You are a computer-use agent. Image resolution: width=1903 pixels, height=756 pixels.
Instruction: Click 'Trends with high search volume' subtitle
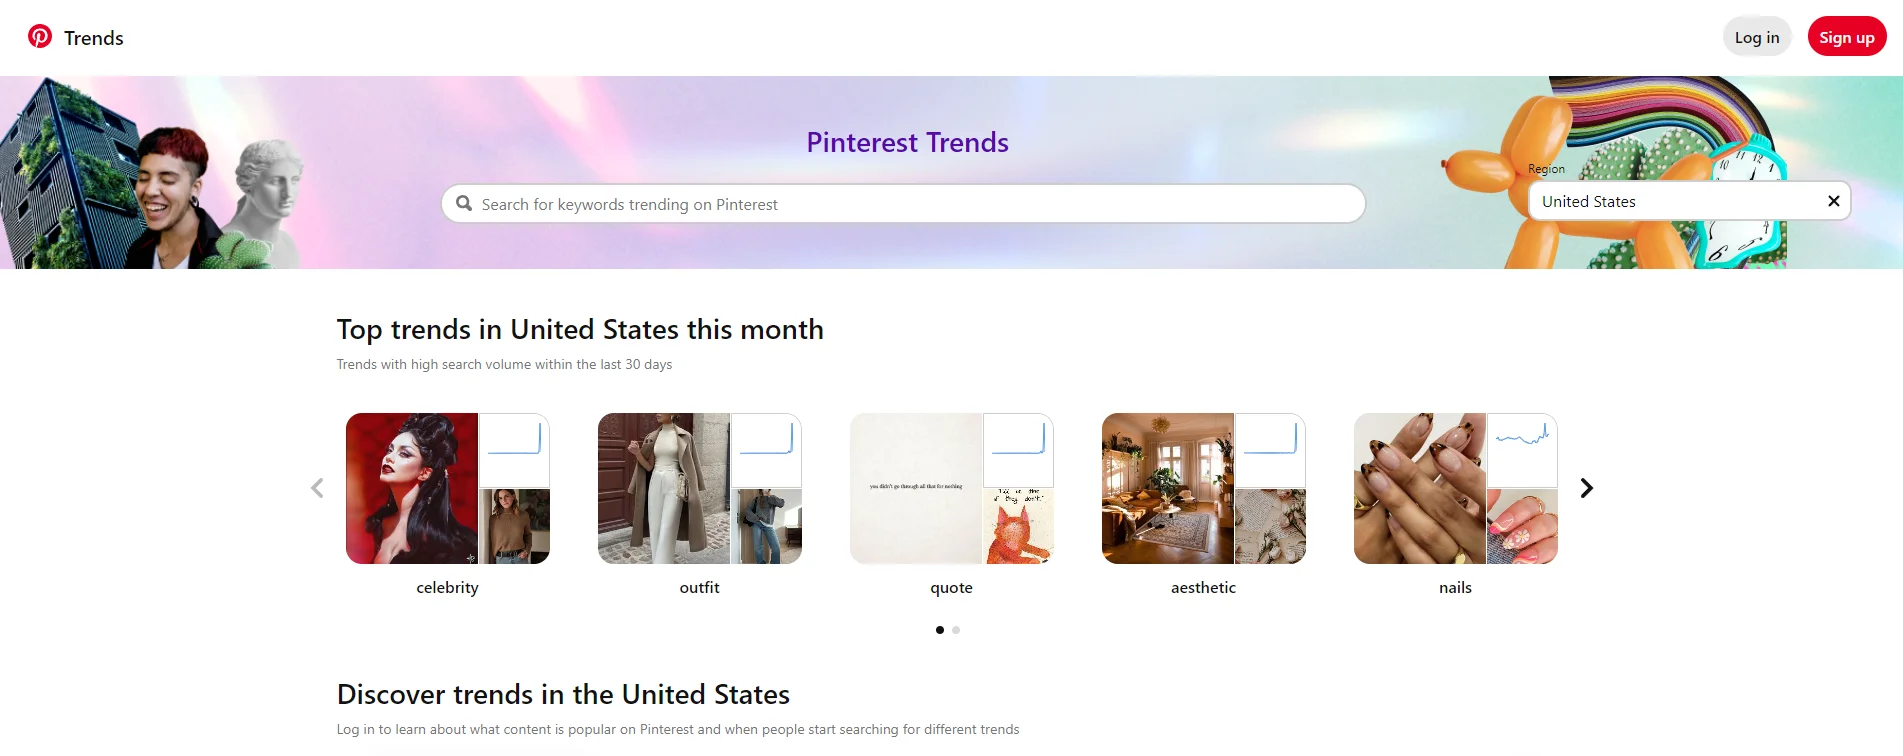[x=504, y=364]
